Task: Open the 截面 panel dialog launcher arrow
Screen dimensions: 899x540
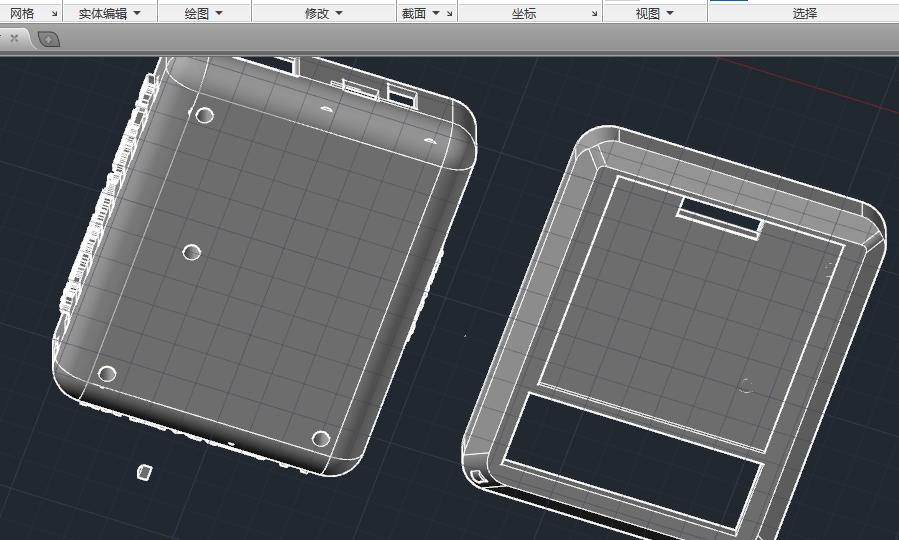Action: (450, 13)
